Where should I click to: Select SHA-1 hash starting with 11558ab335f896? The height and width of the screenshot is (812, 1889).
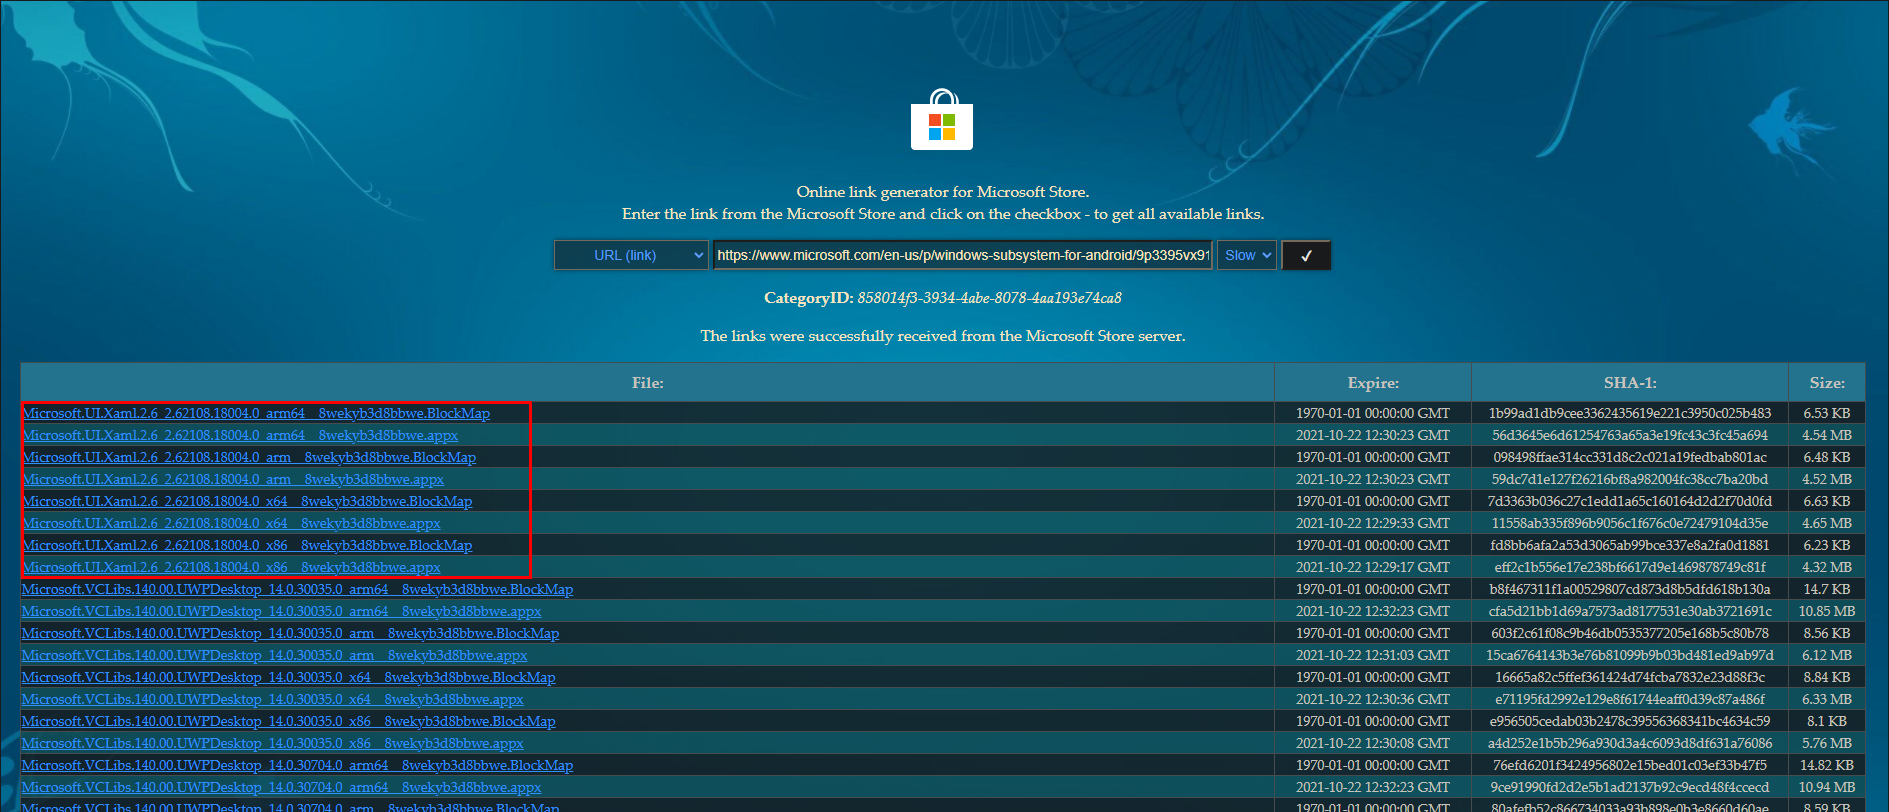click(1630, 523)
